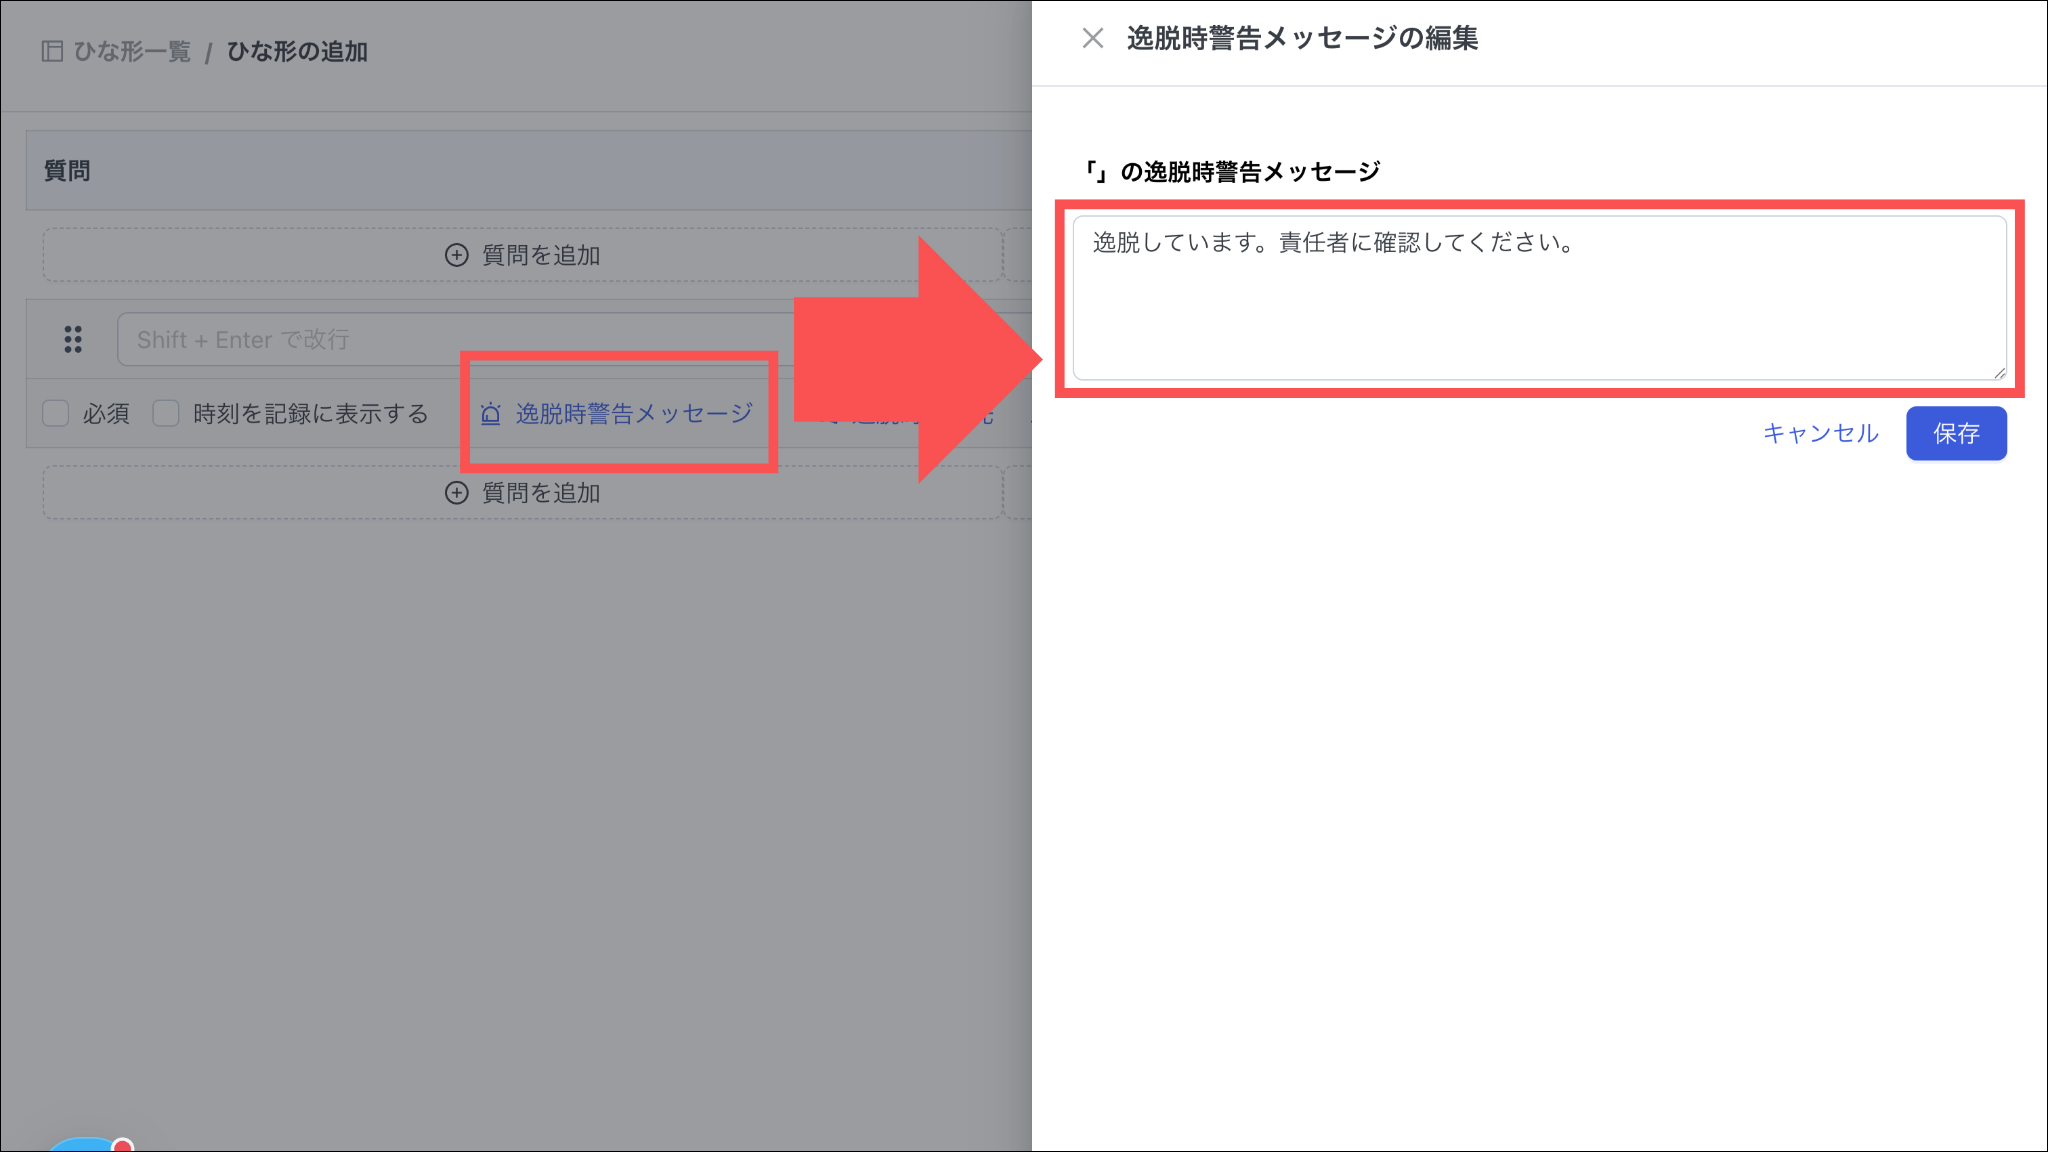Click the 「」の逸脱時警告メッセージ field label
Screen dimensions: 2048x1152
(x=1234, y=172)
